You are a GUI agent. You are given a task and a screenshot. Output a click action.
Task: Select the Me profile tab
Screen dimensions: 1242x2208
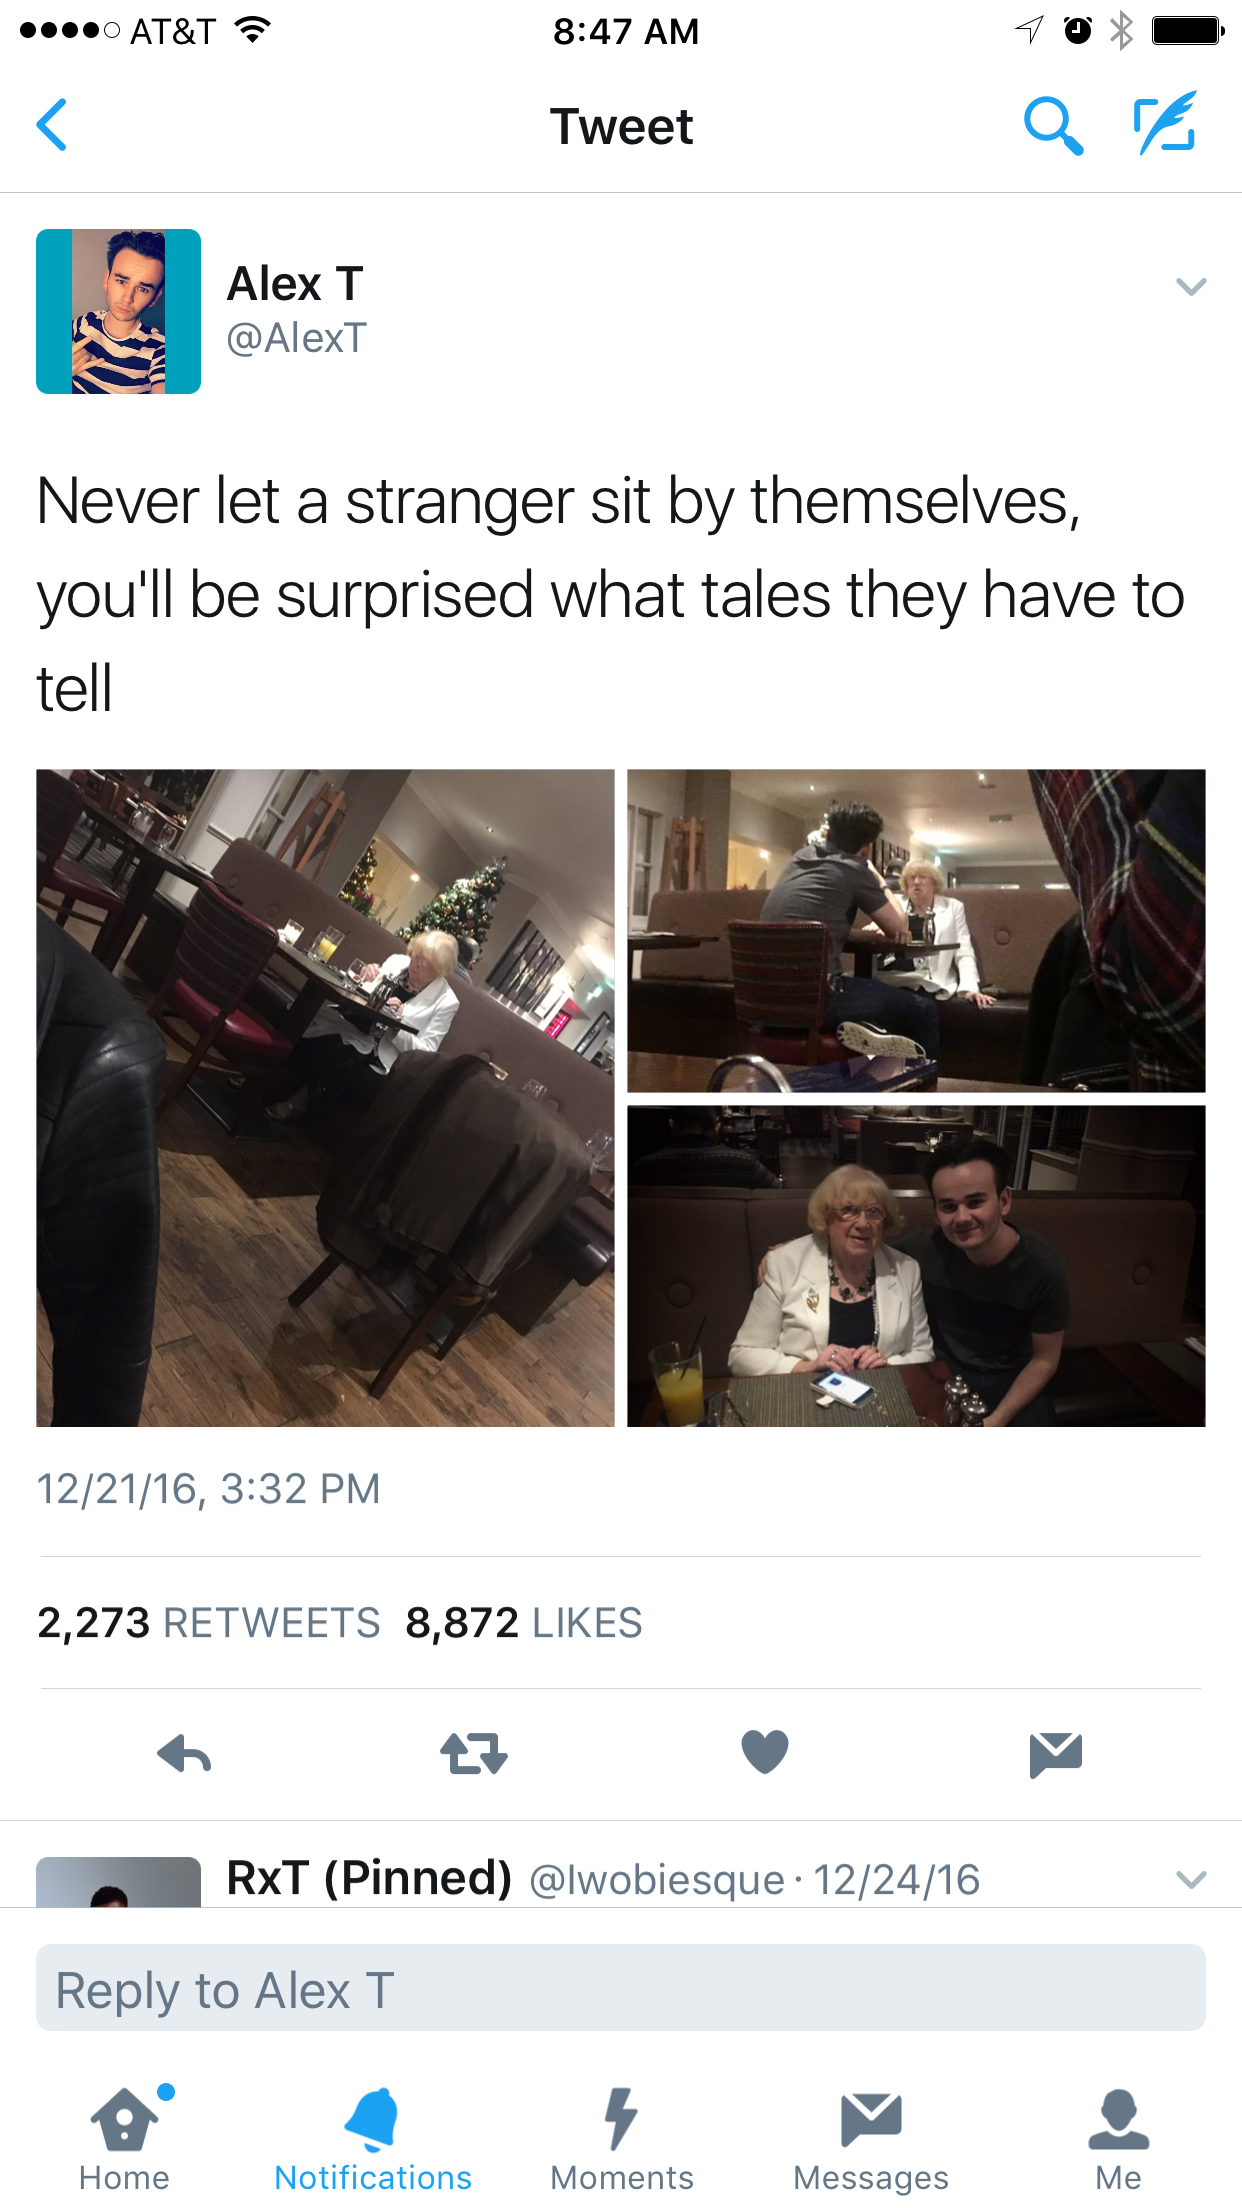(x=1118, y=2139)
